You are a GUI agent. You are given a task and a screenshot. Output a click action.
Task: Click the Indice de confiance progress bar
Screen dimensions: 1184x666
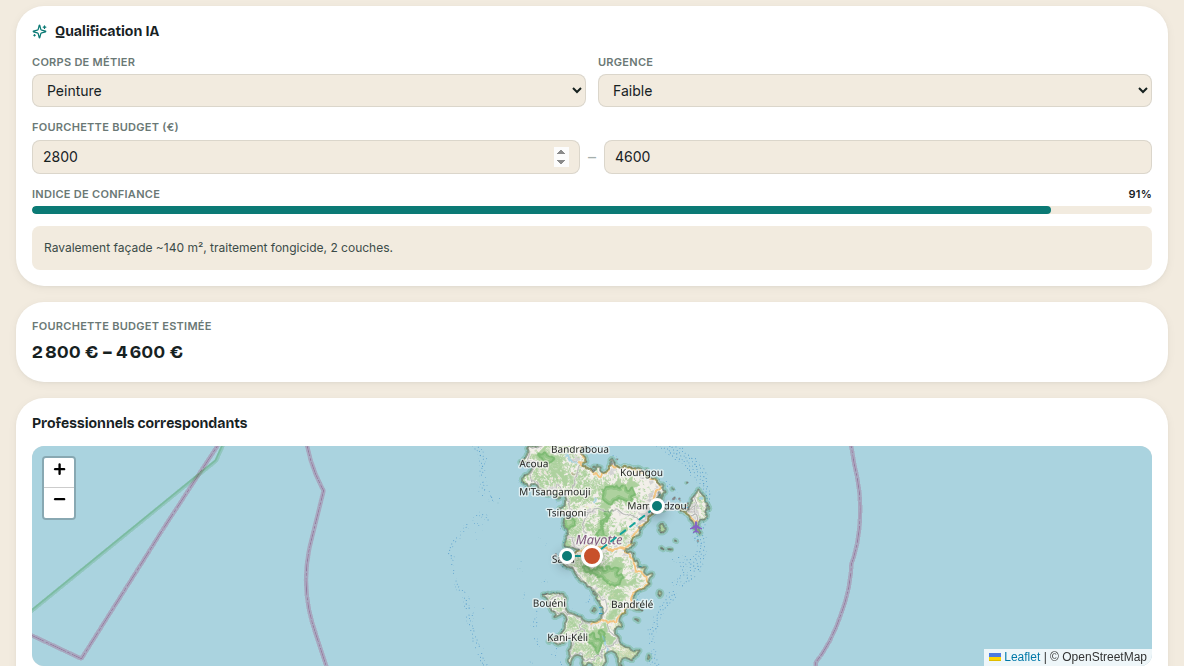591,210
